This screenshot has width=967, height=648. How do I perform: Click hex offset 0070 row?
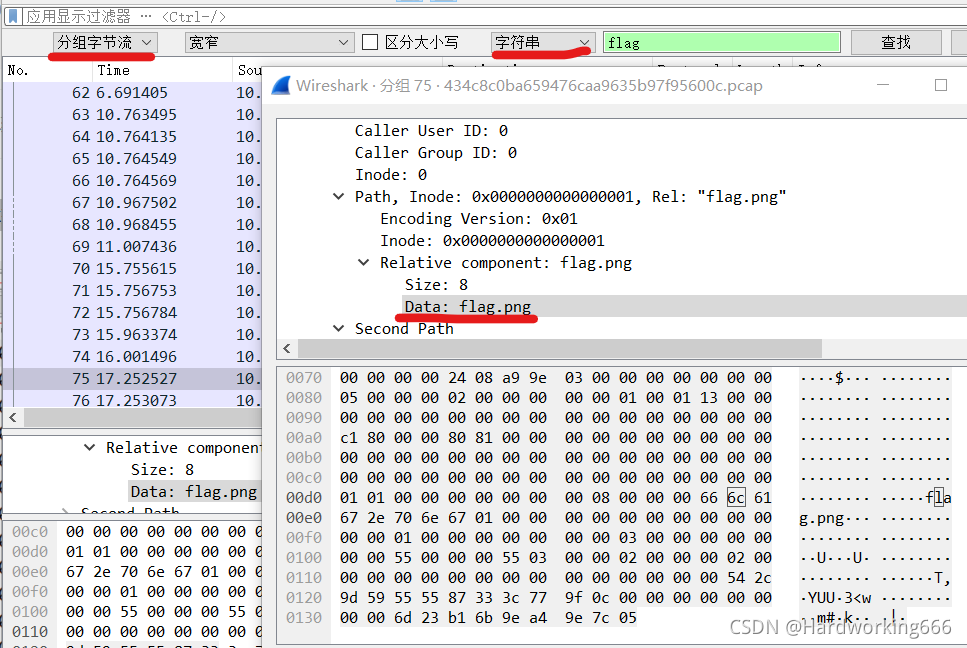pos(304,378)
